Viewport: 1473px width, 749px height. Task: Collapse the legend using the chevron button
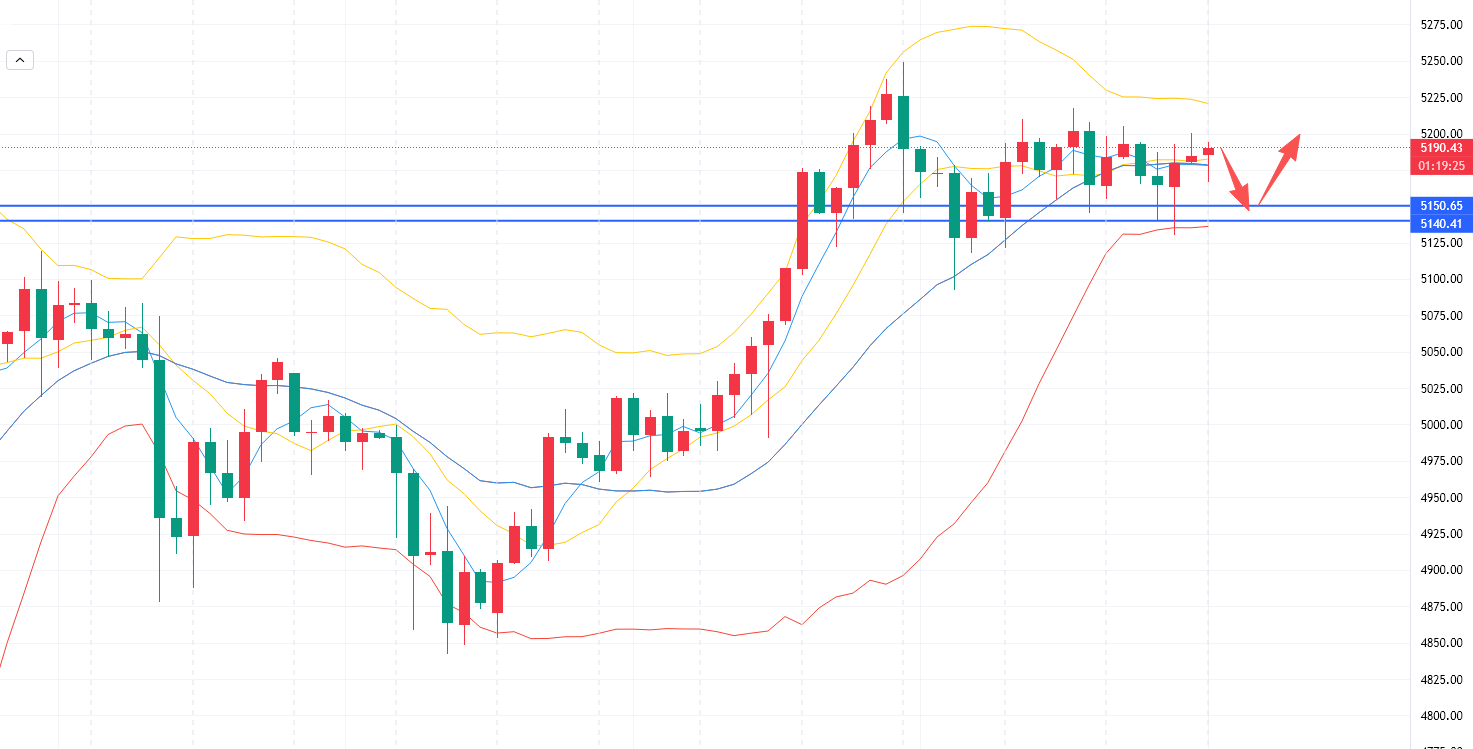20,60
